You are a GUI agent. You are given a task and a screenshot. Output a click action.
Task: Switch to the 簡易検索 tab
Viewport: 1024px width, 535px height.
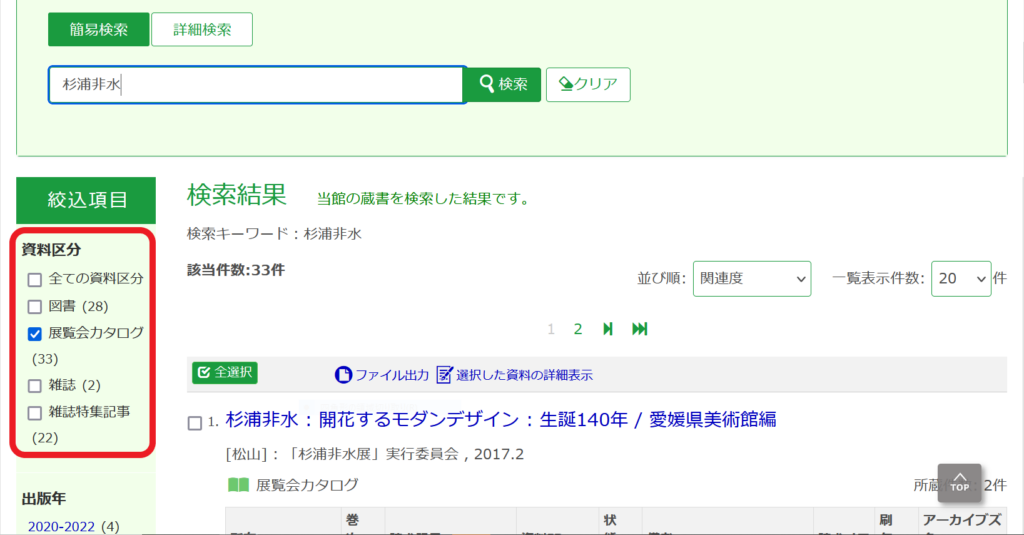[x=99, y=29]
